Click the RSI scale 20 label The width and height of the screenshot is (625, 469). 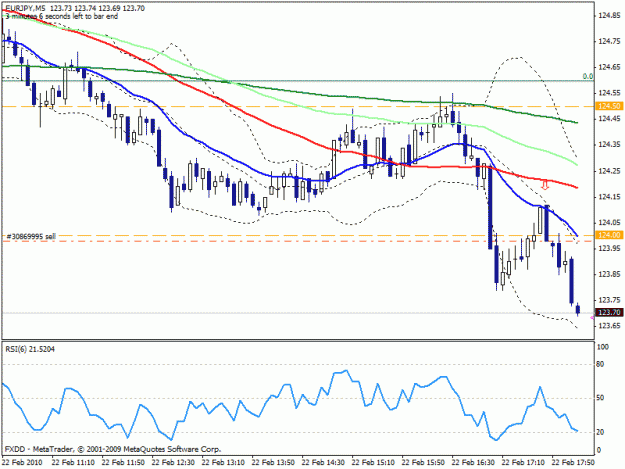(x=600, y=432)
